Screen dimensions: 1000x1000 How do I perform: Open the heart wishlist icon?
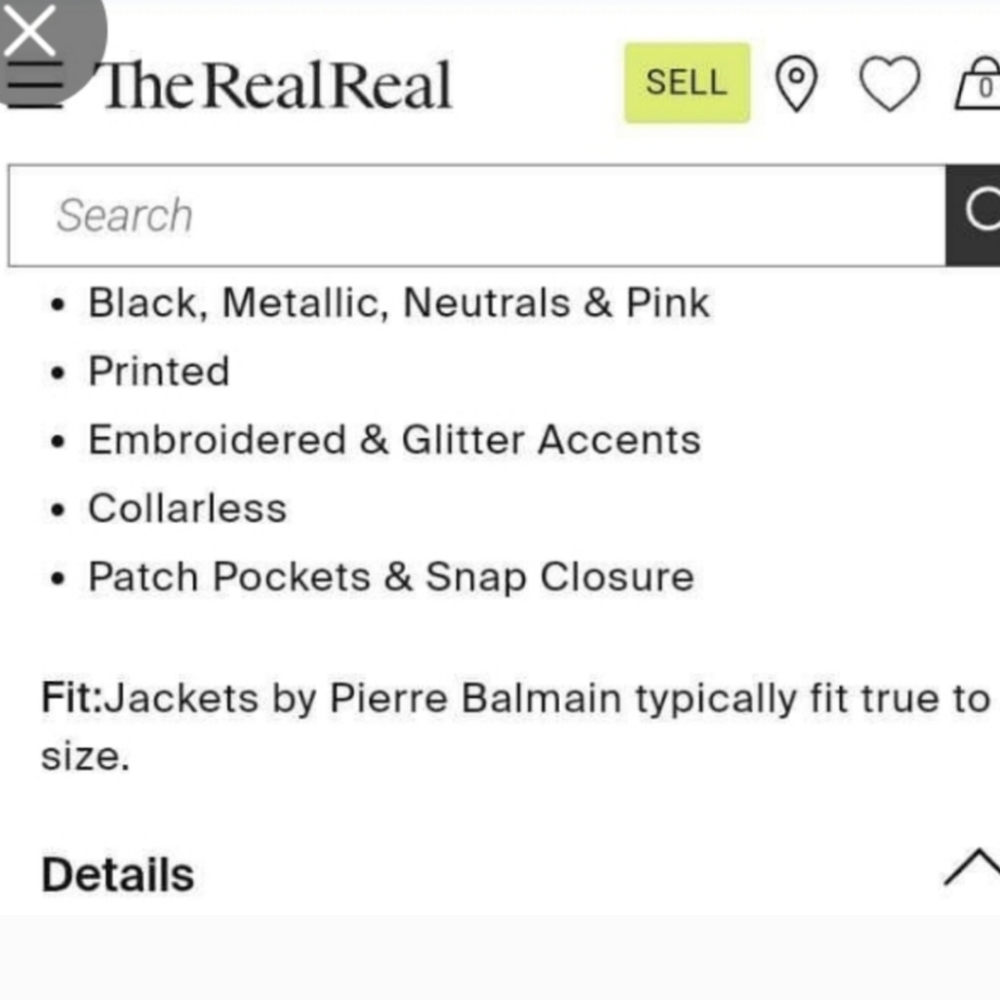tap(889, 84)
